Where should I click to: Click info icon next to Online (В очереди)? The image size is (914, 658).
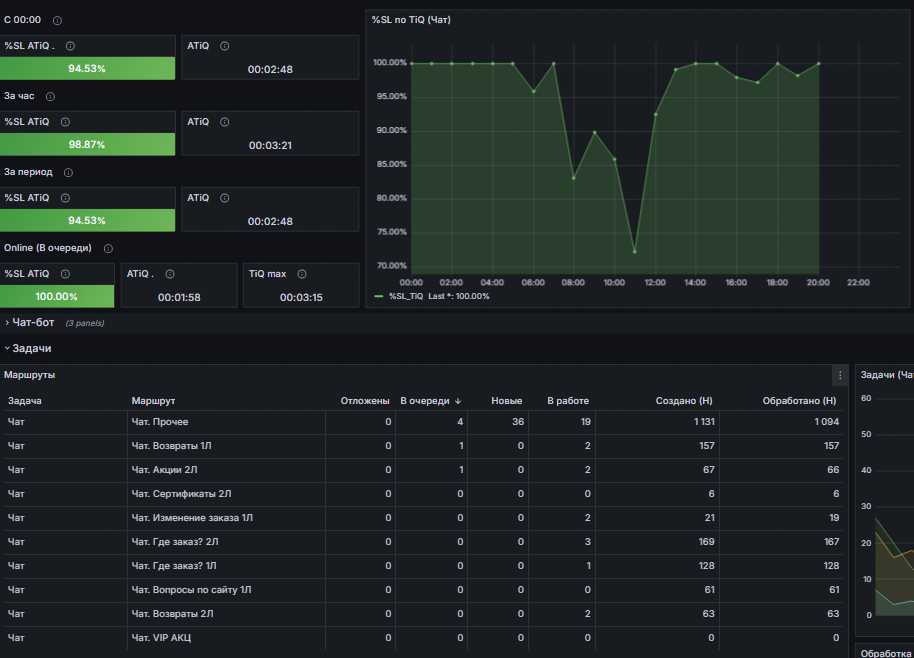(x=108, y=249)
